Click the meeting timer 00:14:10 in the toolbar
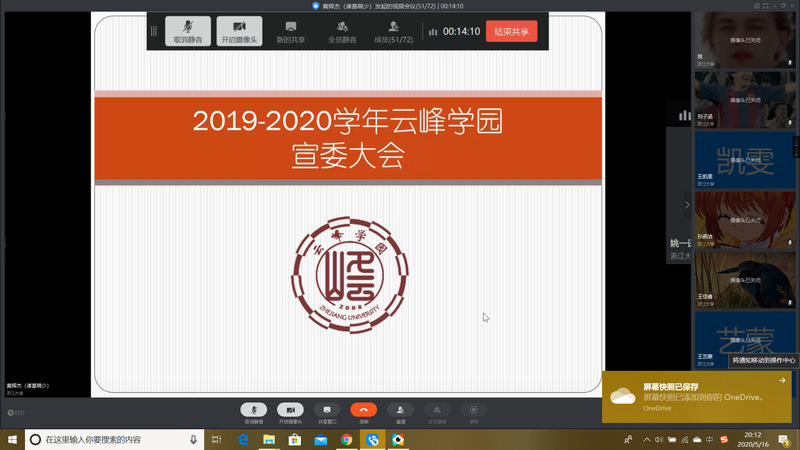This screenshot has height=450, width=800. [x=461, y=32]
